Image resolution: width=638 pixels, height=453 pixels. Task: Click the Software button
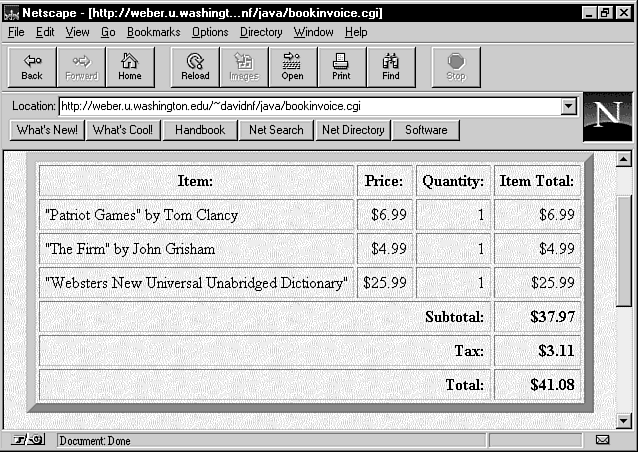click(426, 130)
